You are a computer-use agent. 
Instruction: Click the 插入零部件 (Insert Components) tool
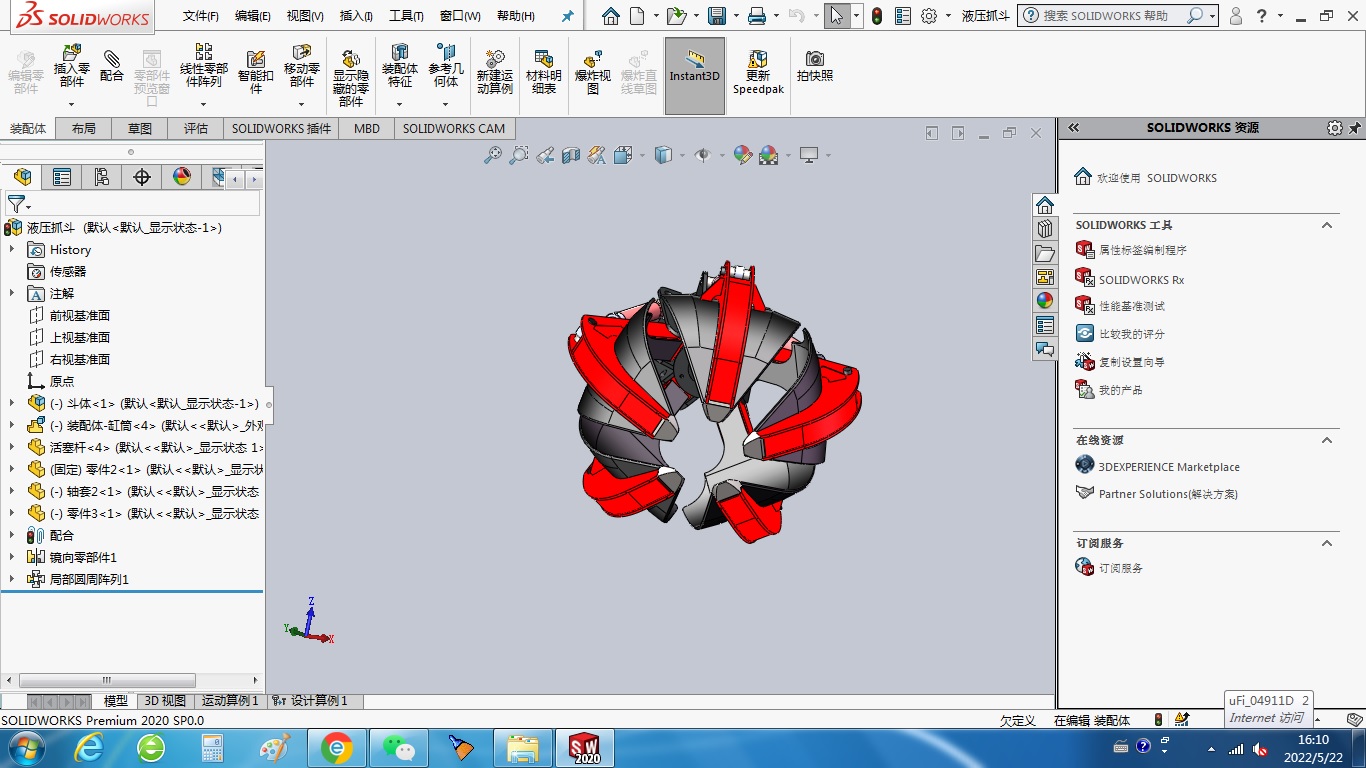[71, 67]
